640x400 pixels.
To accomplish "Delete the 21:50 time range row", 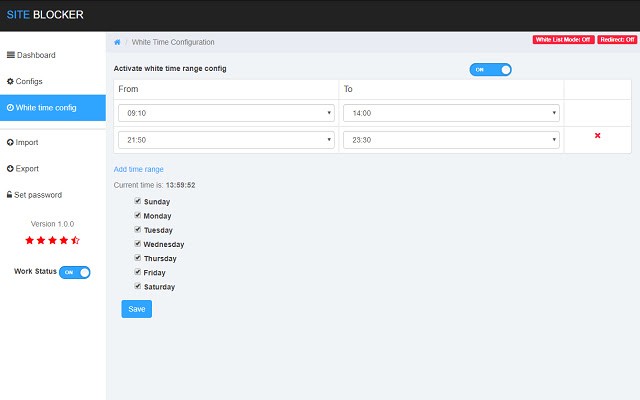I will [x=597, y=136].
